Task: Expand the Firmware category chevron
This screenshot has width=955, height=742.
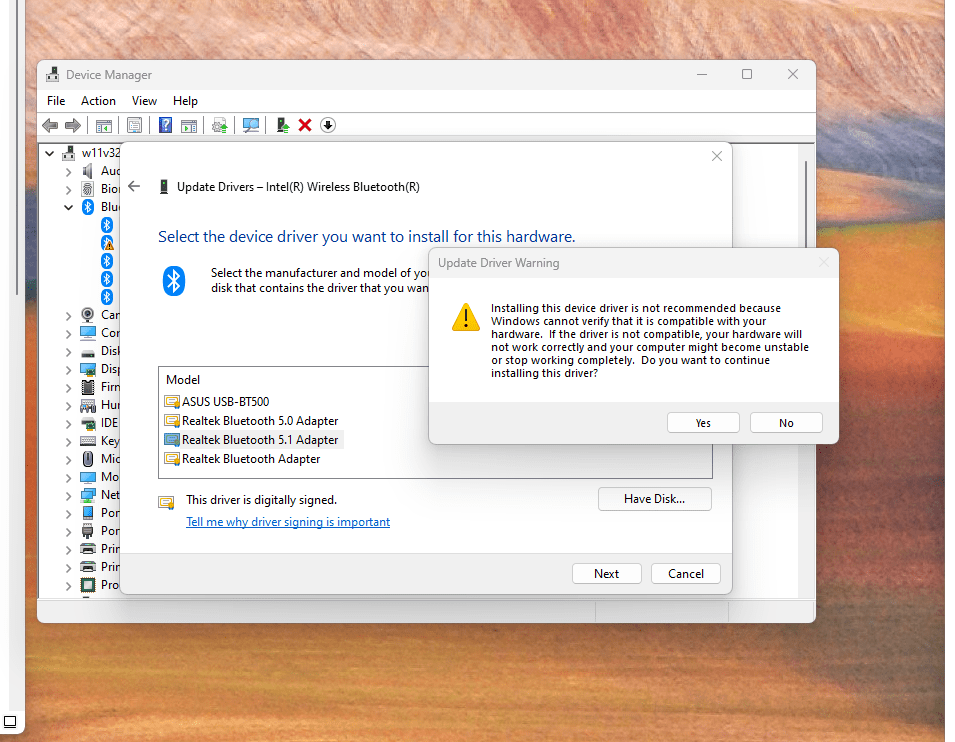Action: (x=68, y=387)
